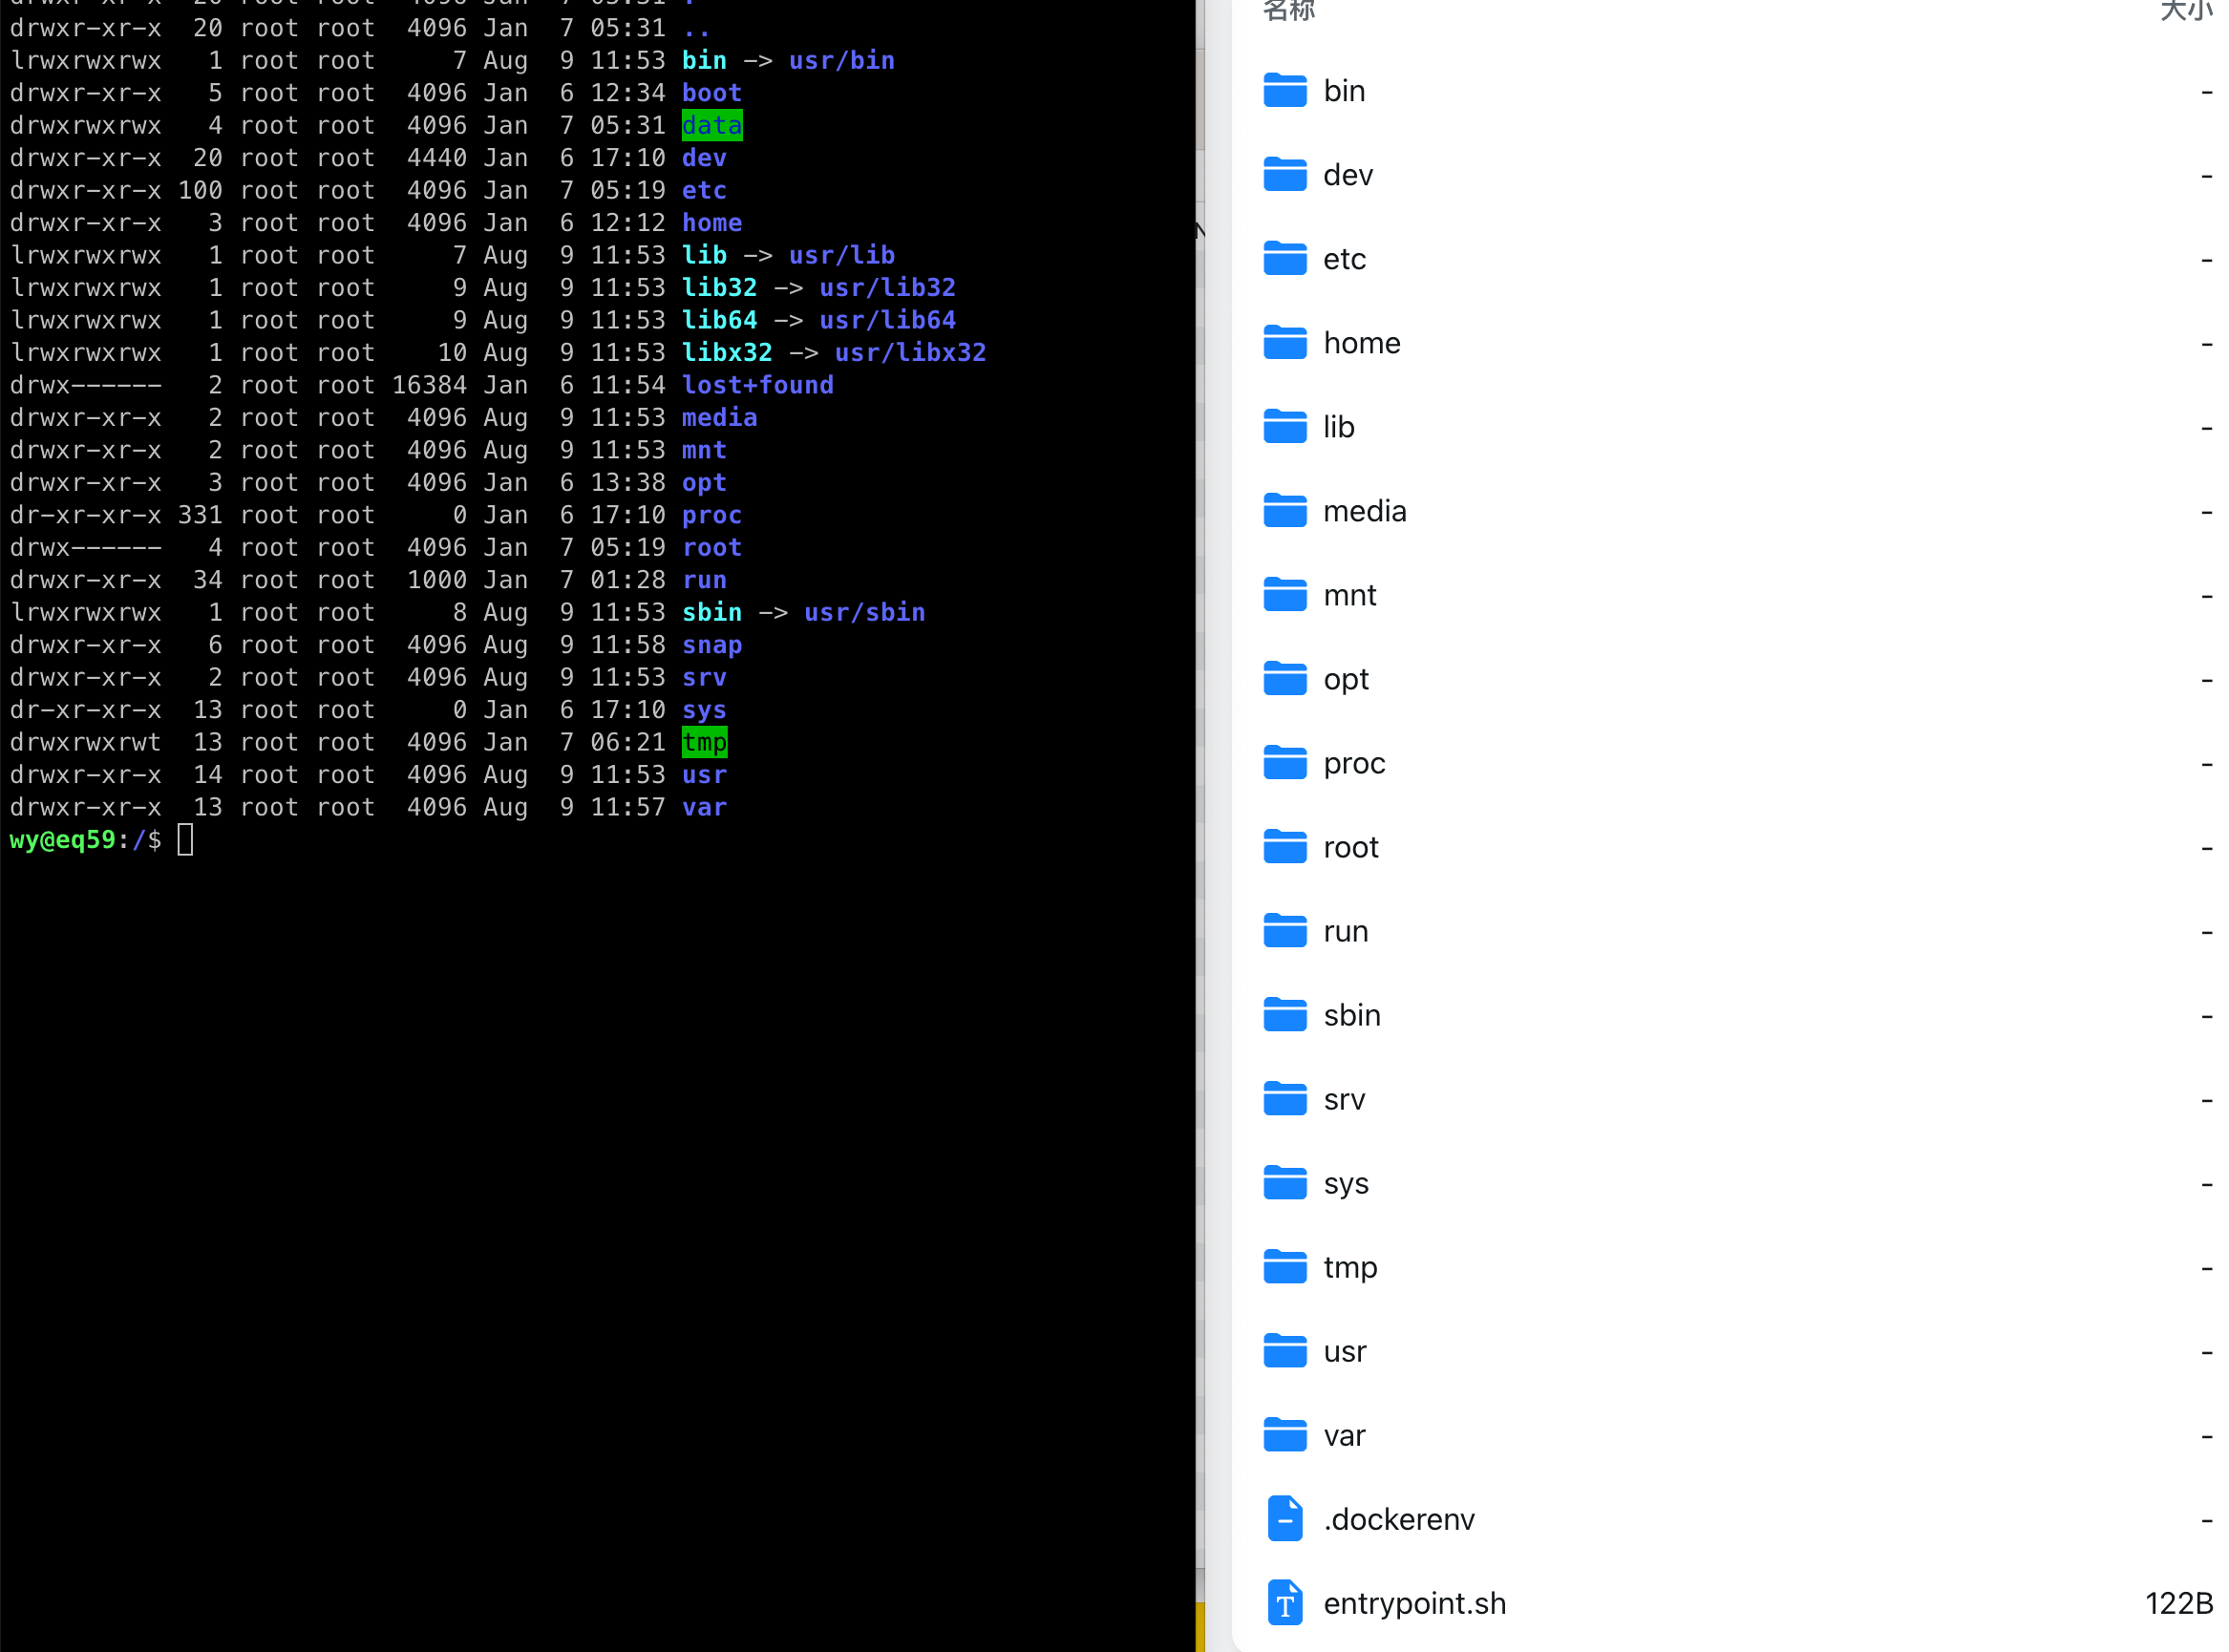Click the var folder icon
Viewport: 2229px width, 1652px height.
[1284, 1435]
